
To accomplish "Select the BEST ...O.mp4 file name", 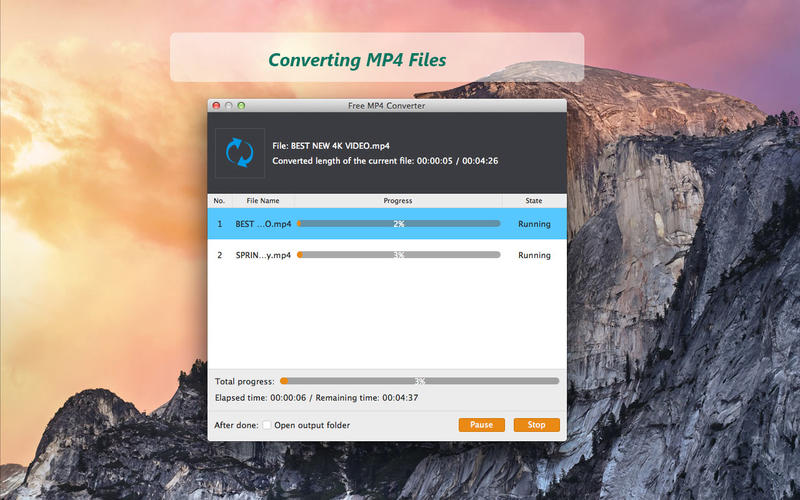I will pos(263,224).
